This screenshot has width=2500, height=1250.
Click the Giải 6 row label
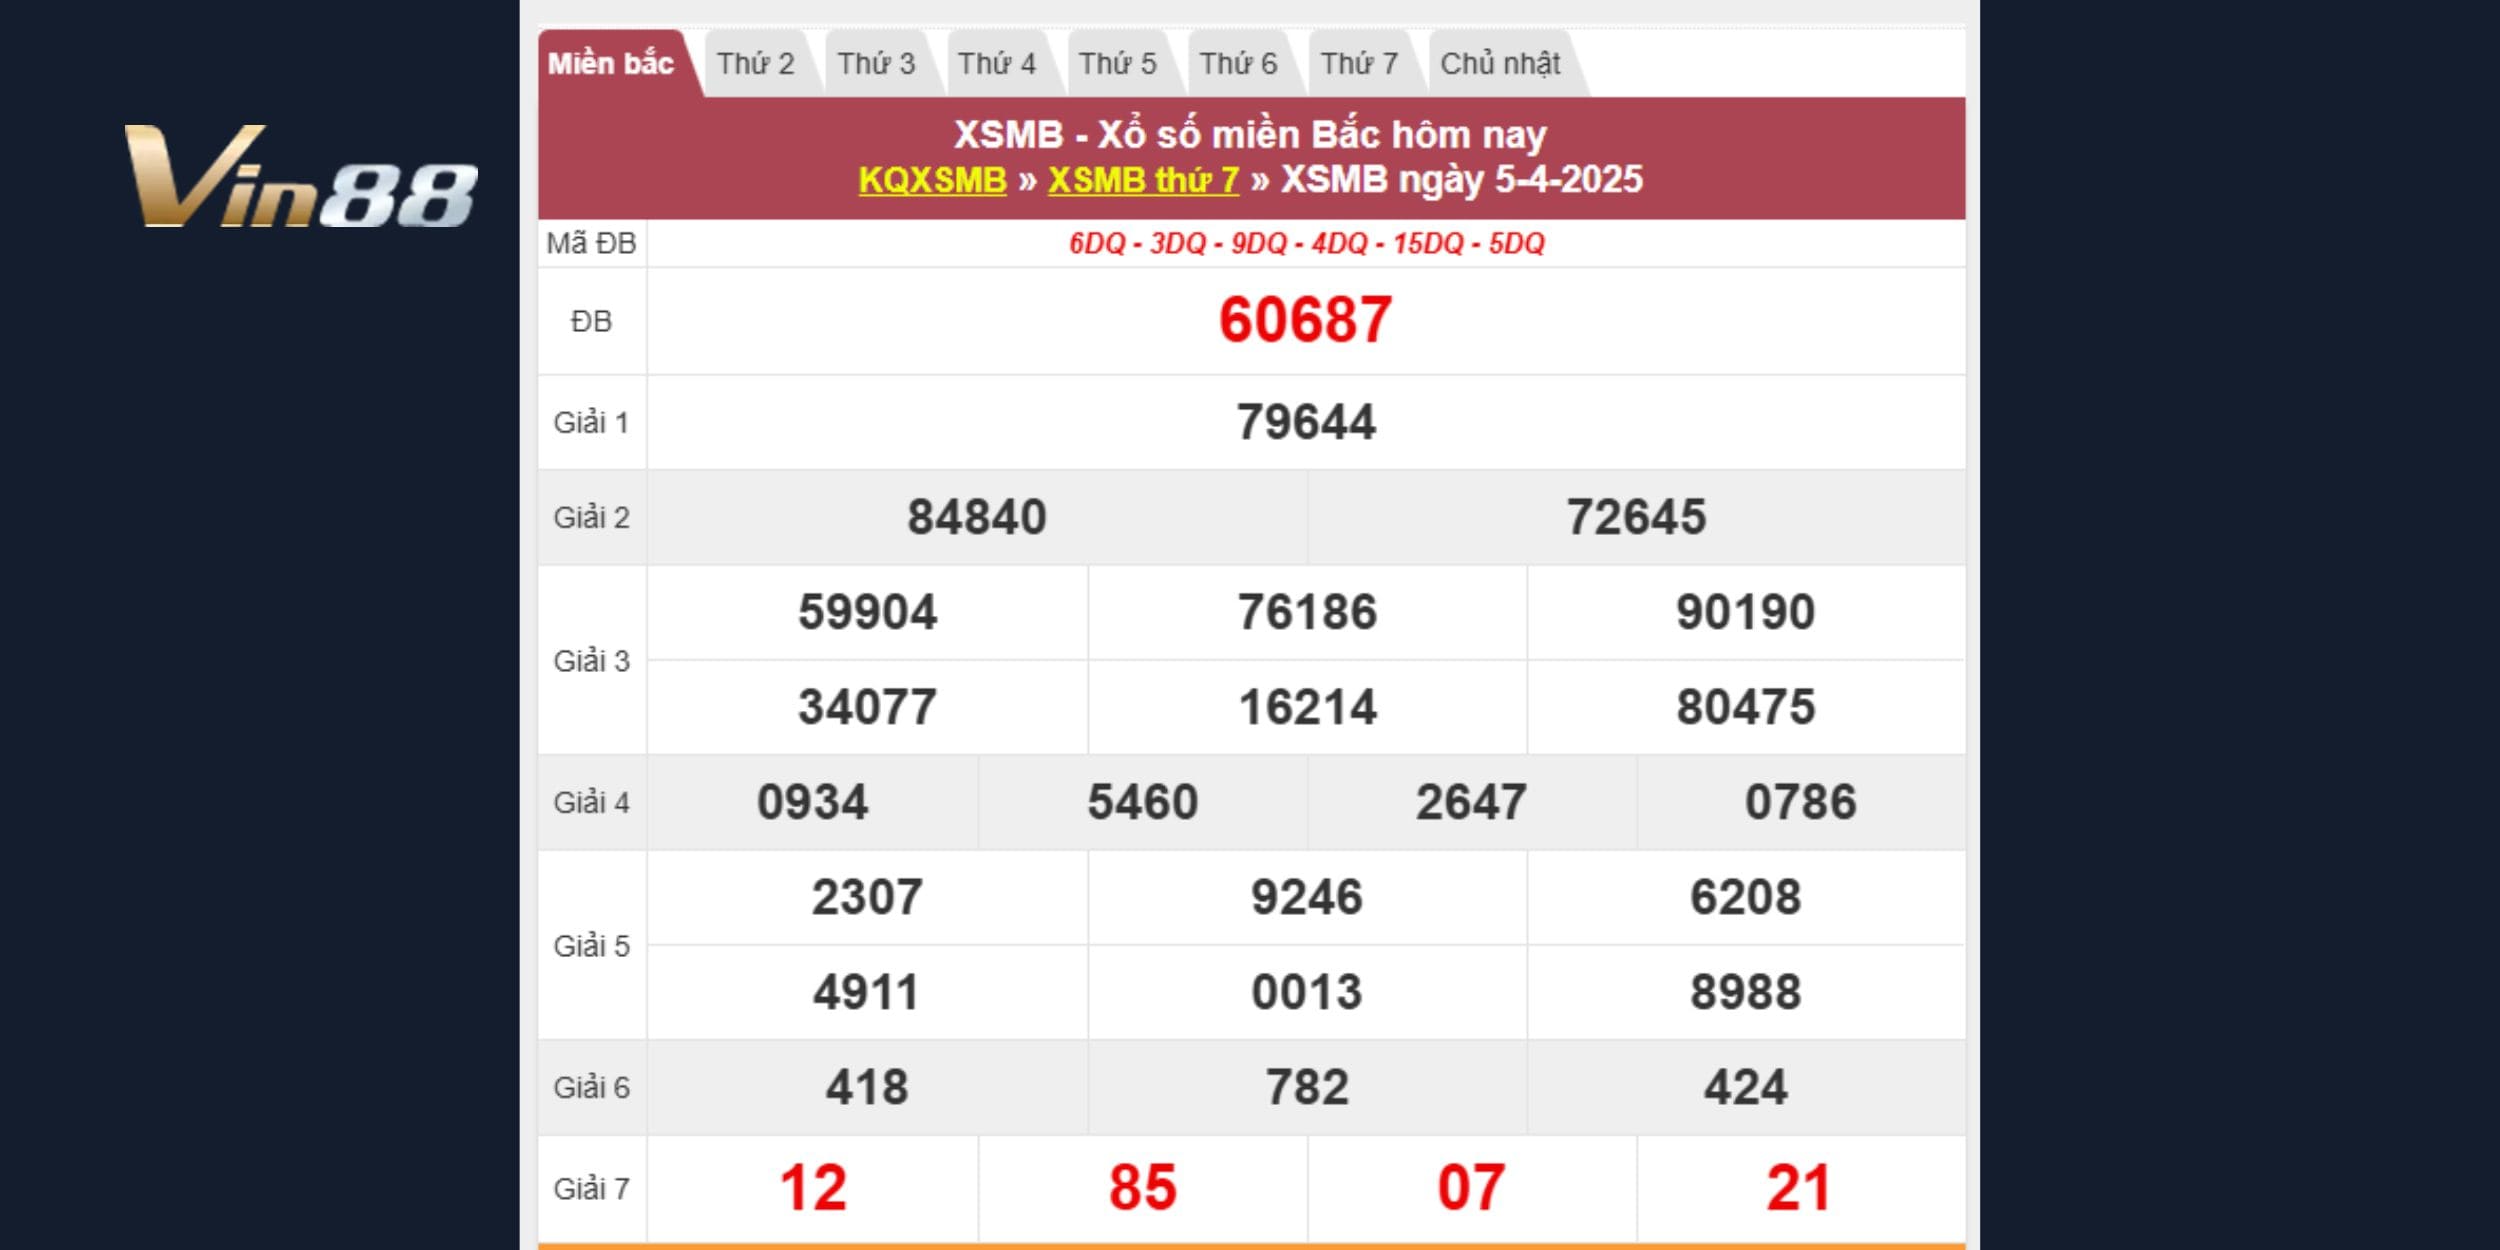pos(591,1087)
